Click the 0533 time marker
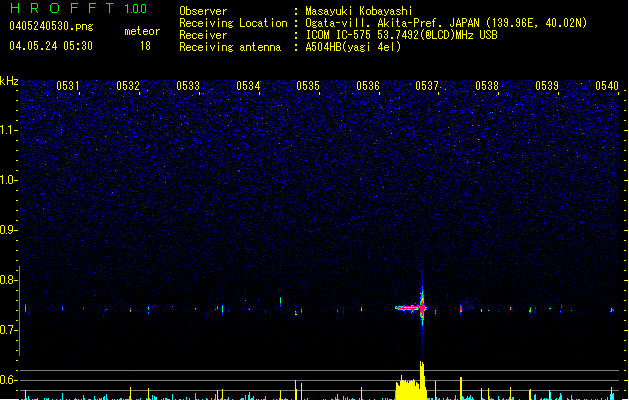Screen dimensions: 629x400 pos(188,86)
